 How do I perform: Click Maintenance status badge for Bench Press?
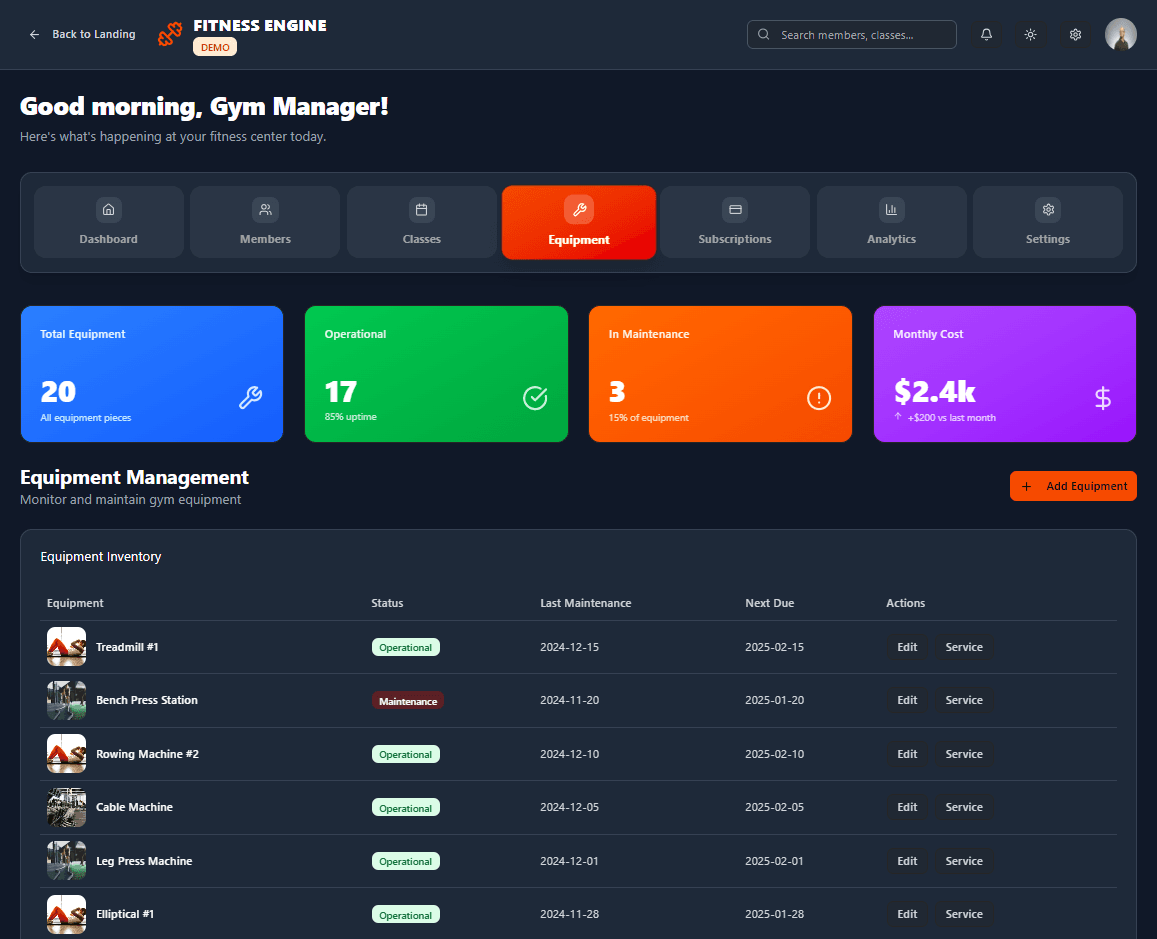(x=407, y=701)
